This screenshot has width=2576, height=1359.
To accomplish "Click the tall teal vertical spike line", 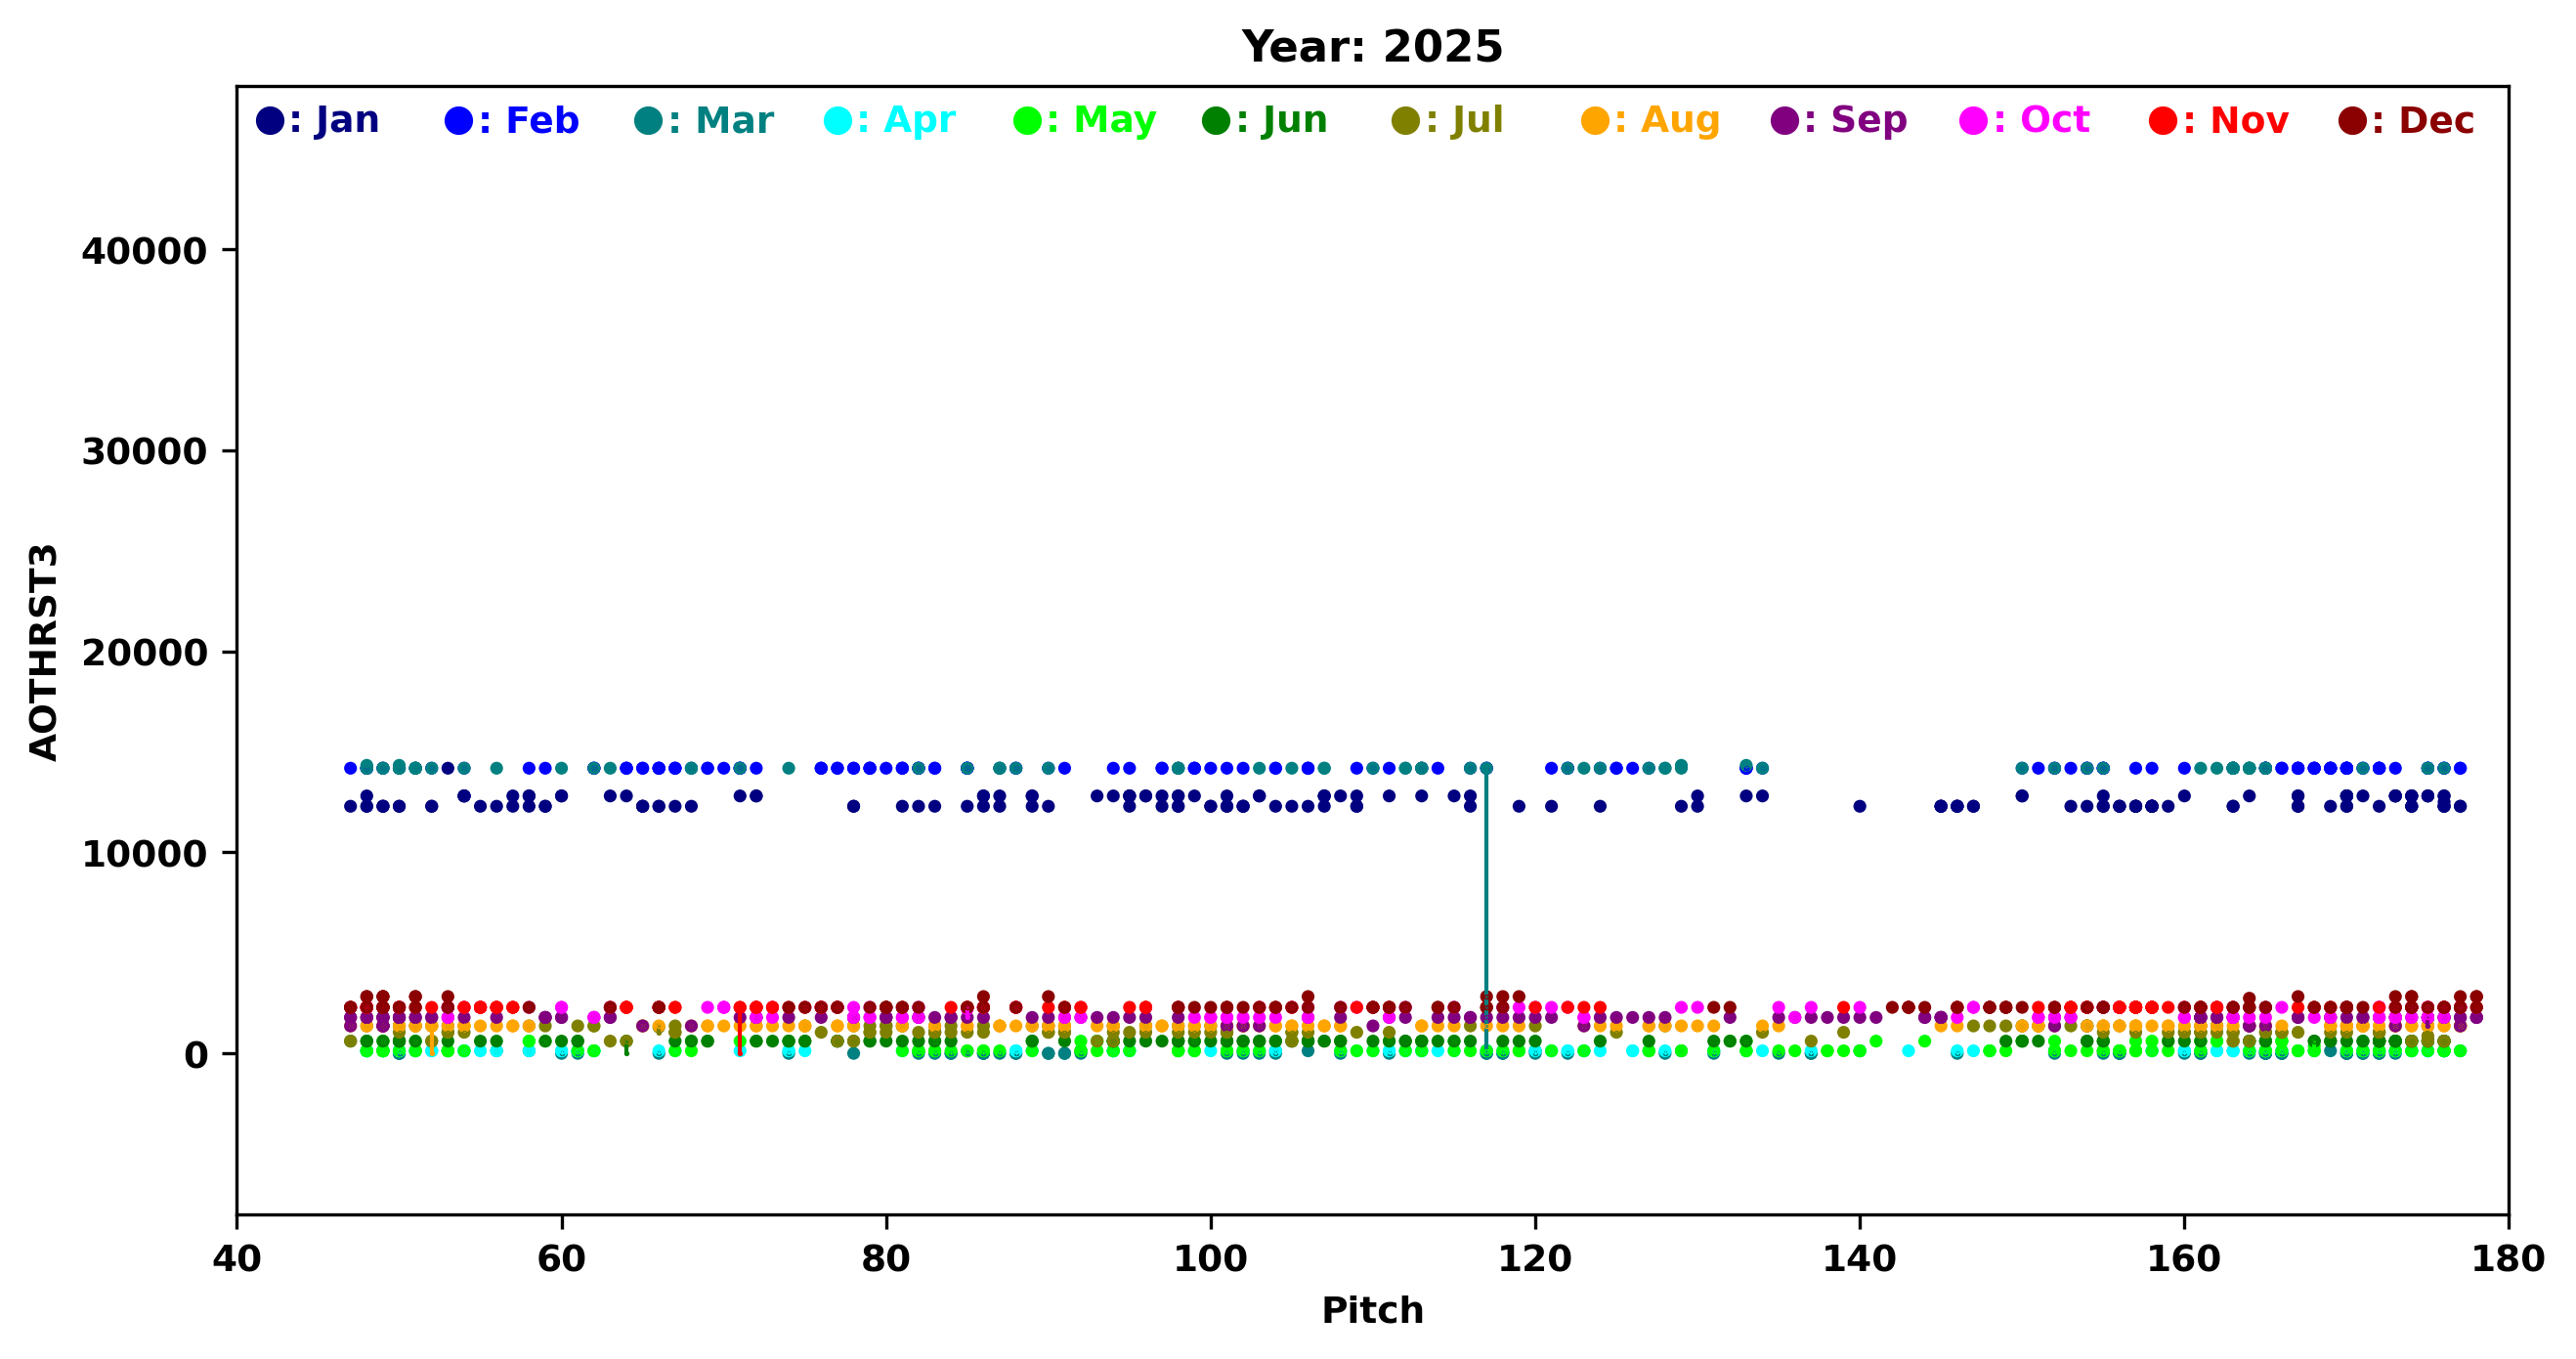I will tap(1486, 900).
